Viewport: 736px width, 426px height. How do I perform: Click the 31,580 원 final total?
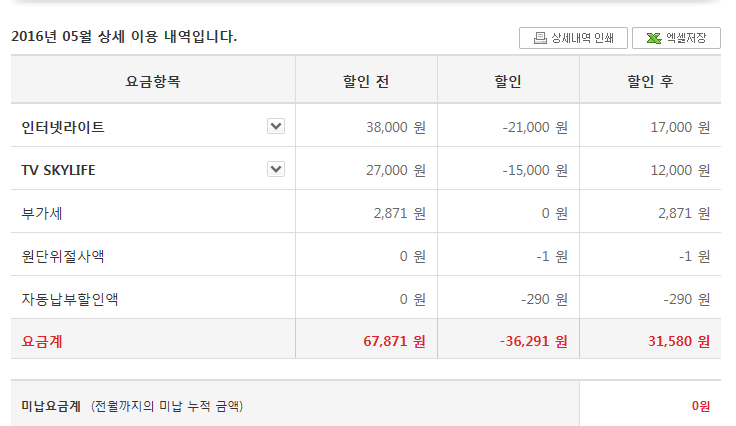coord(678,341)
